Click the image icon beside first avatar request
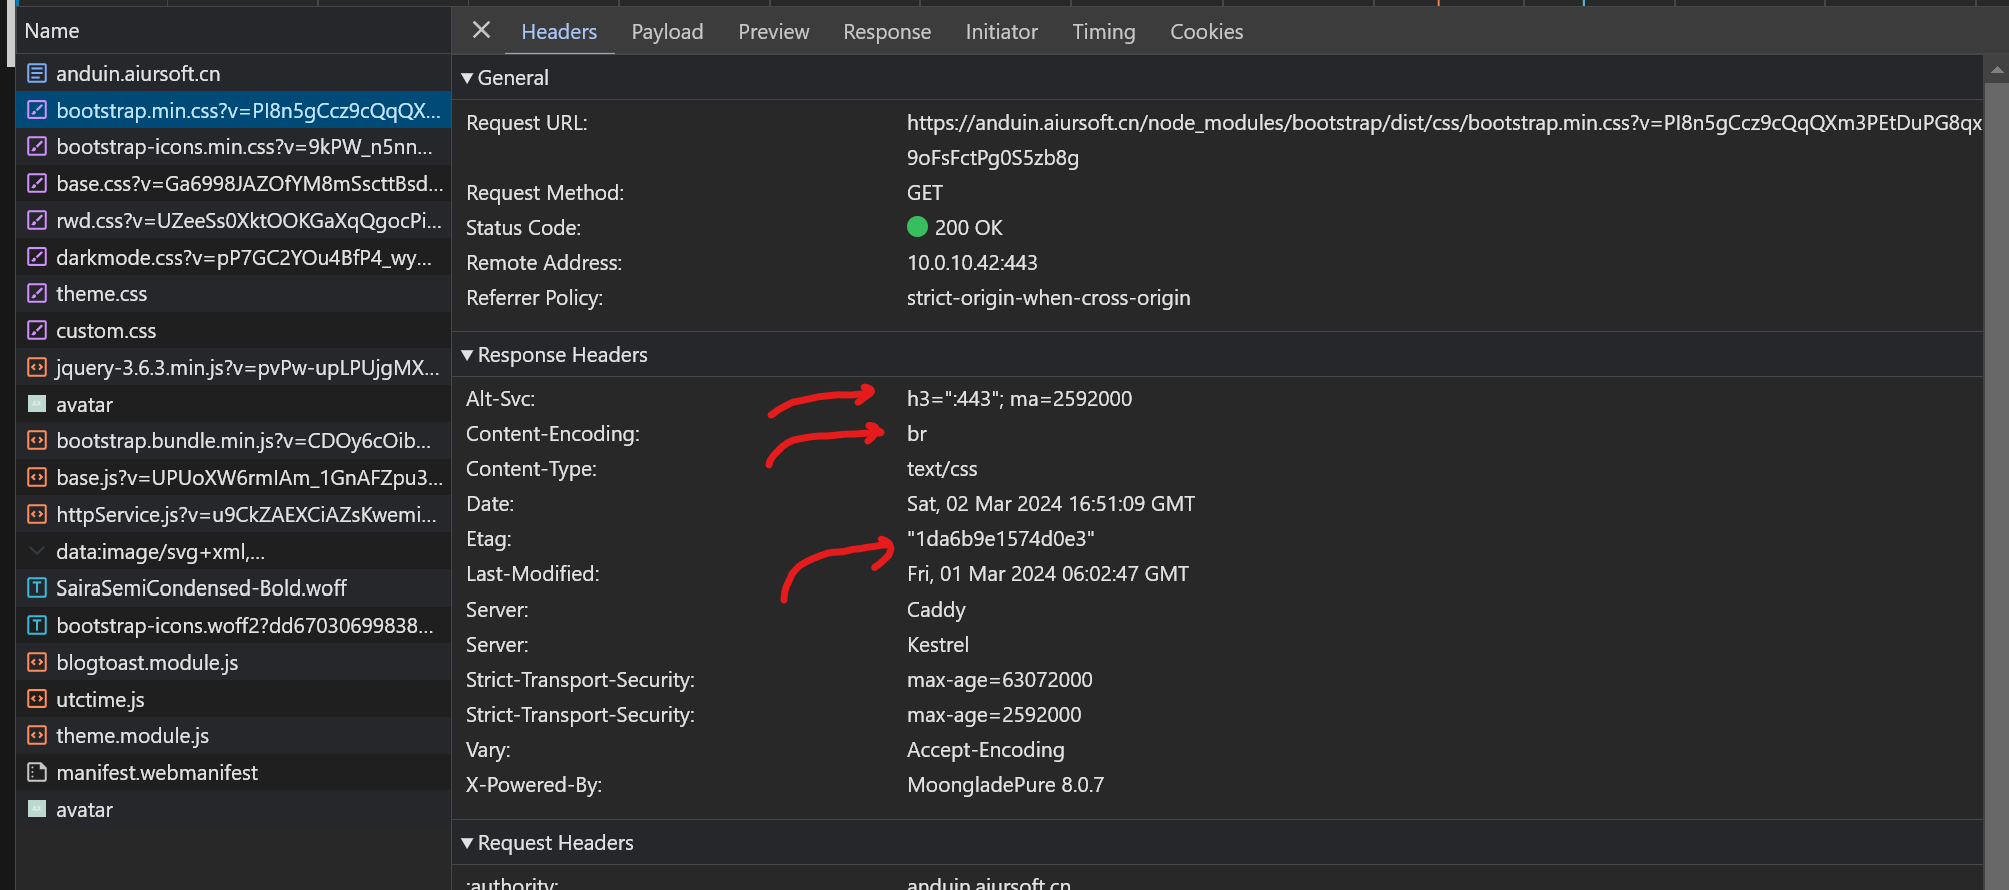2009x890 pixels. tap(37, 405)
